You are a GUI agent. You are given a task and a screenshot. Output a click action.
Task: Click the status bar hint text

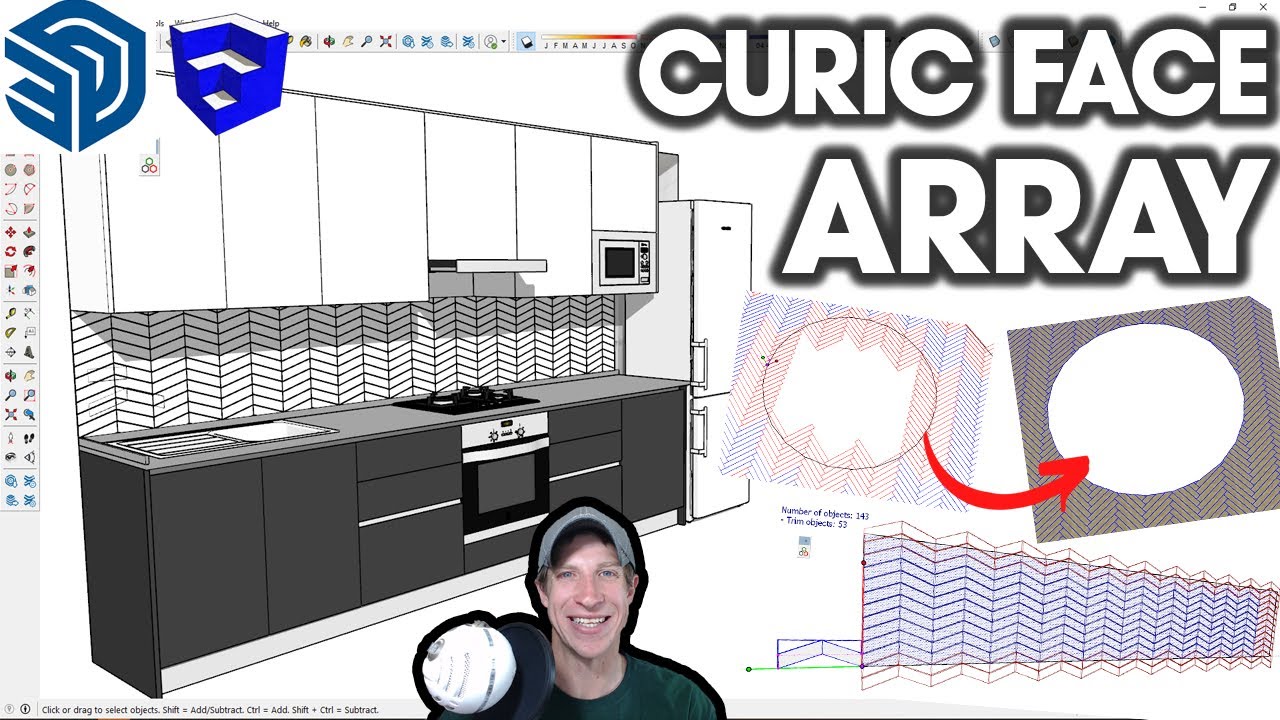coord(210,710)
